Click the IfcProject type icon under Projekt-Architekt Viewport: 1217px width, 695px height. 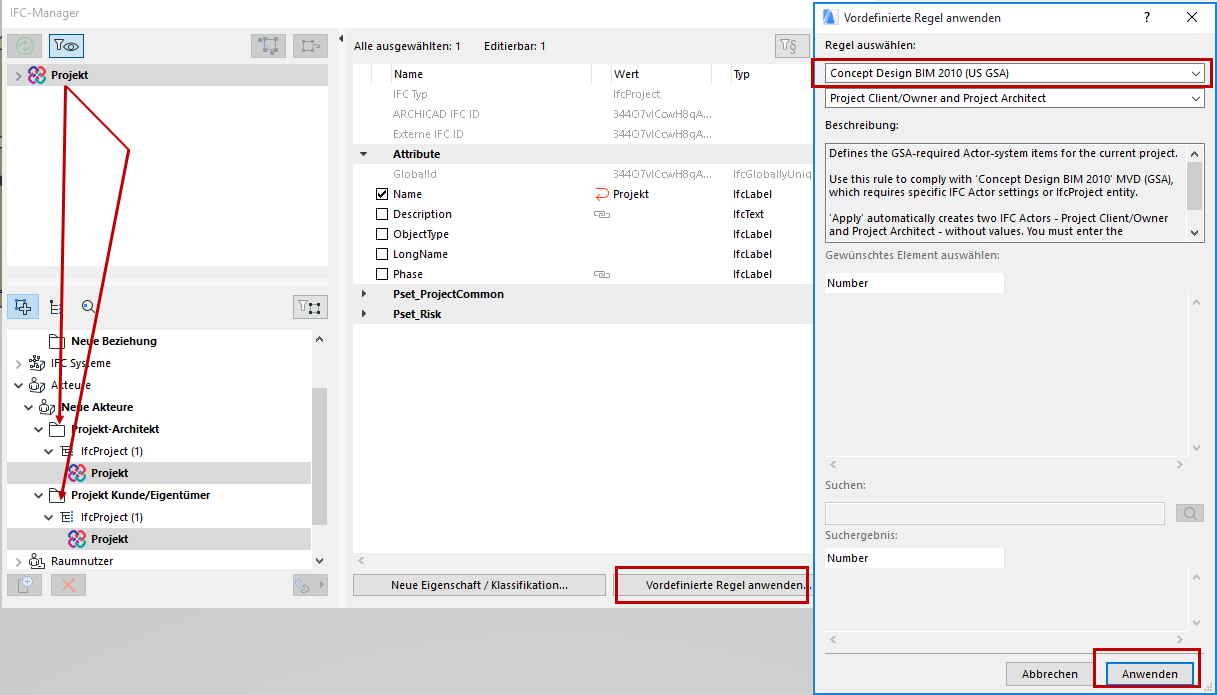pos(67,451)
